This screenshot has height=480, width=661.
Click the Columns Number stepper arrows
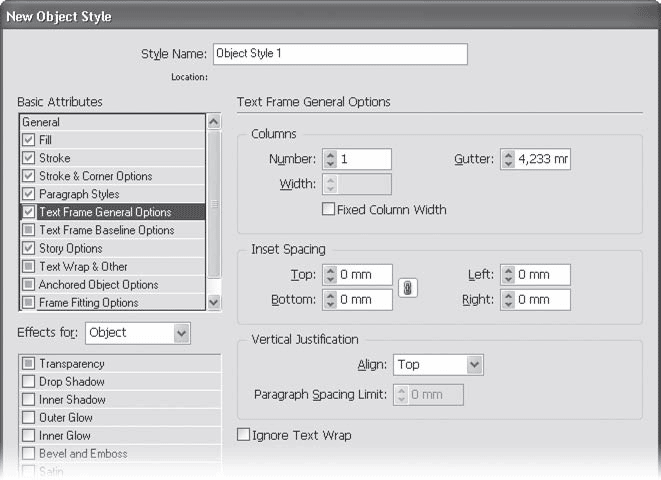pos(328,159)
